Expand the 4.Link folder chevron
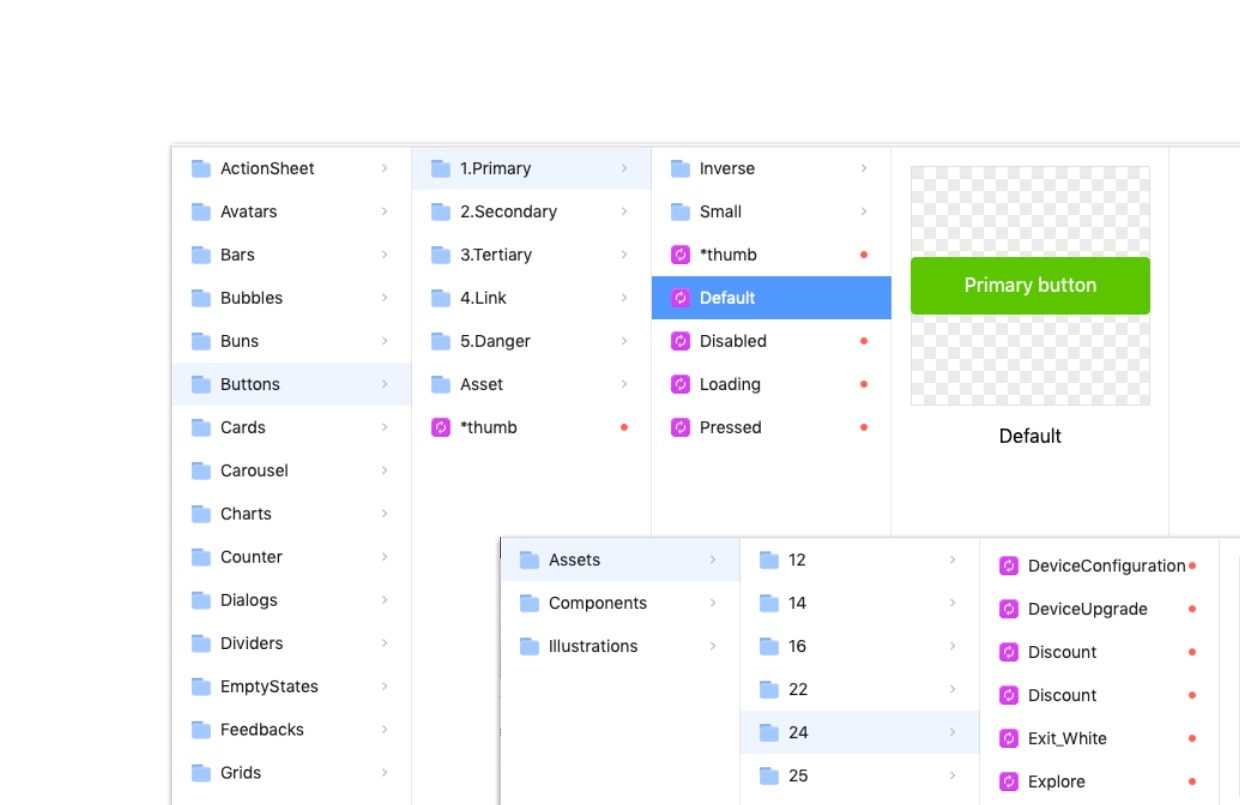Viewport: 1240px width, 805px height. point(624,297)
